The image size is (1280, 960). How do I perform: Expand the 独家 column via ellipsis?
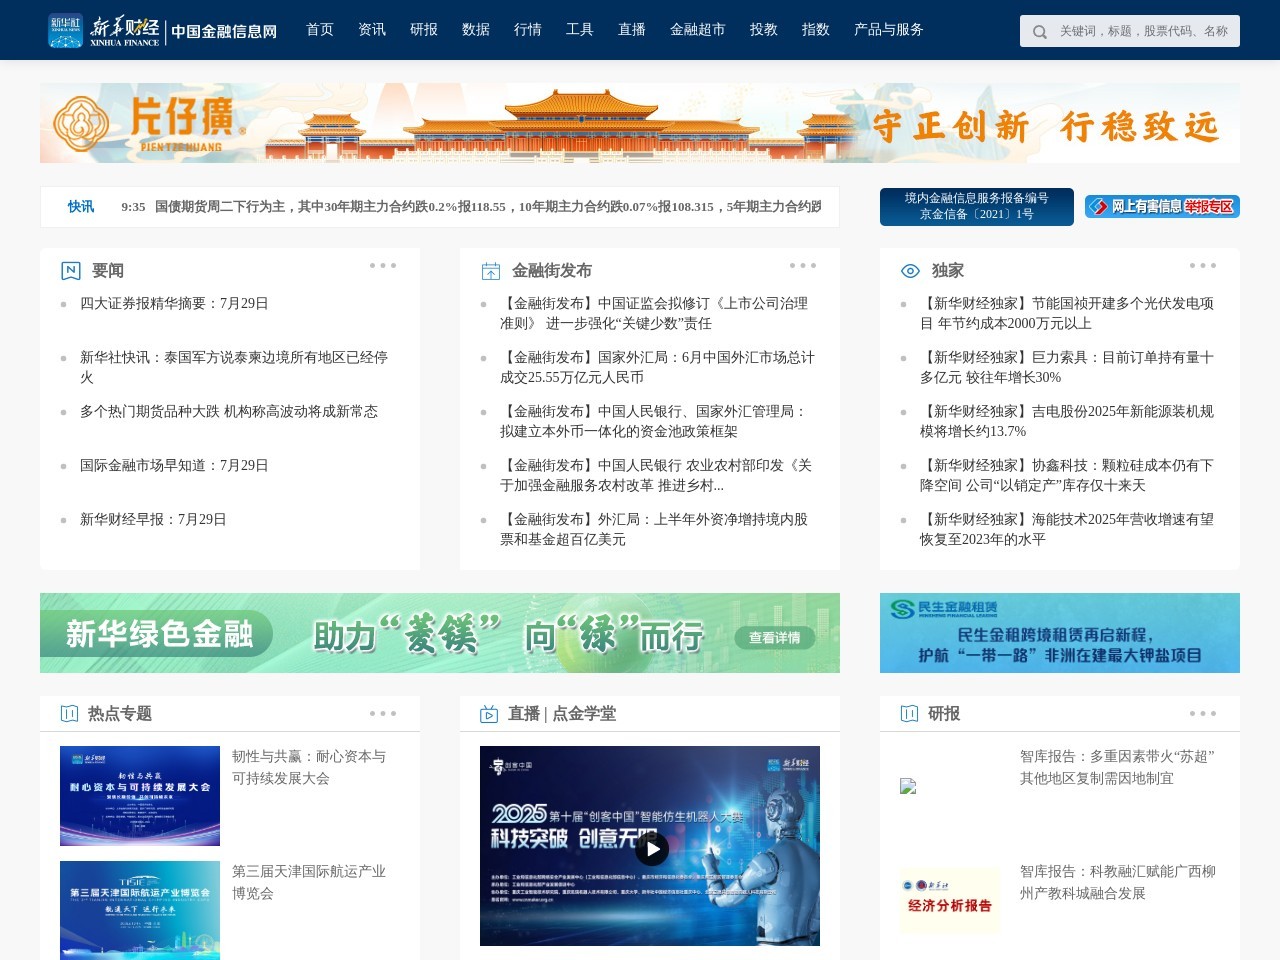coord(1202,265)
